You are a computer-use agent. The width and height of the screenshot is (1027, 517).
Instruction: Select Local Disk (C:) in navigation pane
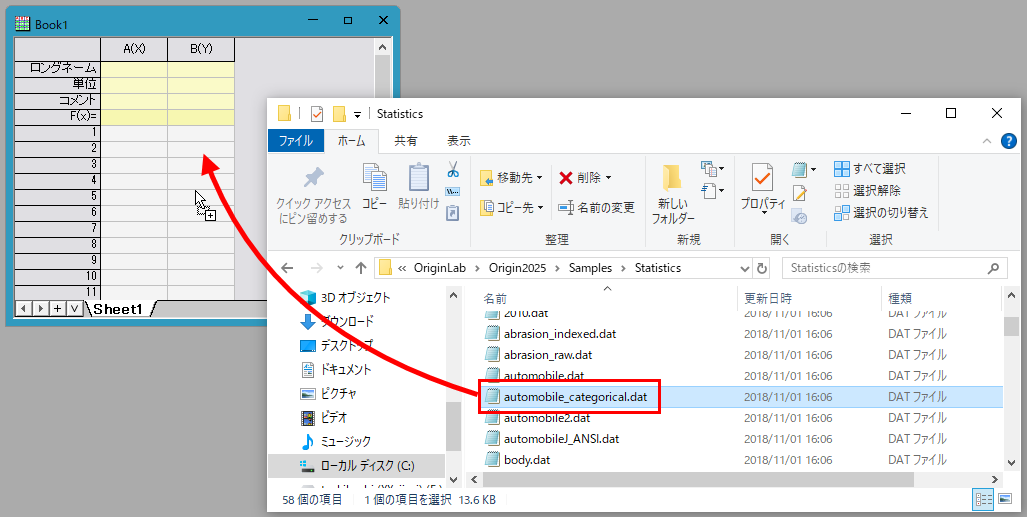[x=366, y=466]
